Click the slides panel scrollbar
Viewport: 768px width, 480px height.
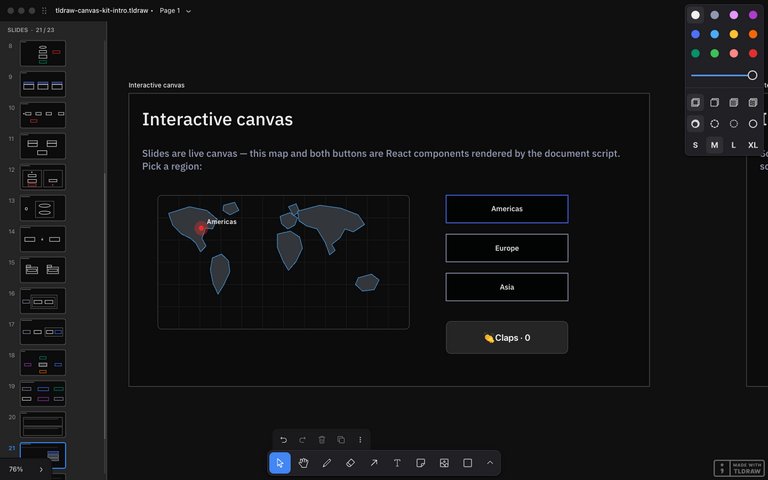pyautogui.click(x=104, y=306)
